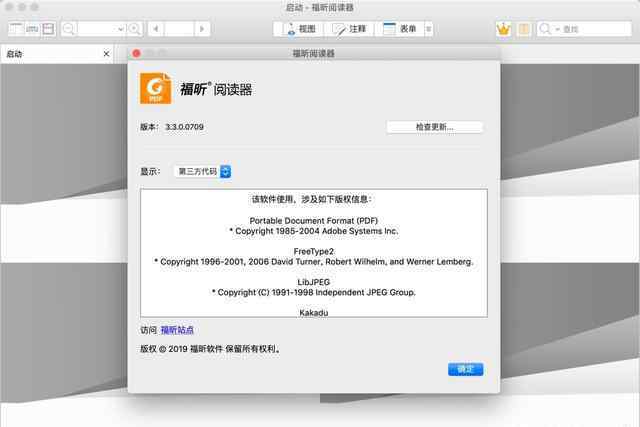Confirm with the blue 确定 button
640x427 pixels.
[x=465, y=369]
